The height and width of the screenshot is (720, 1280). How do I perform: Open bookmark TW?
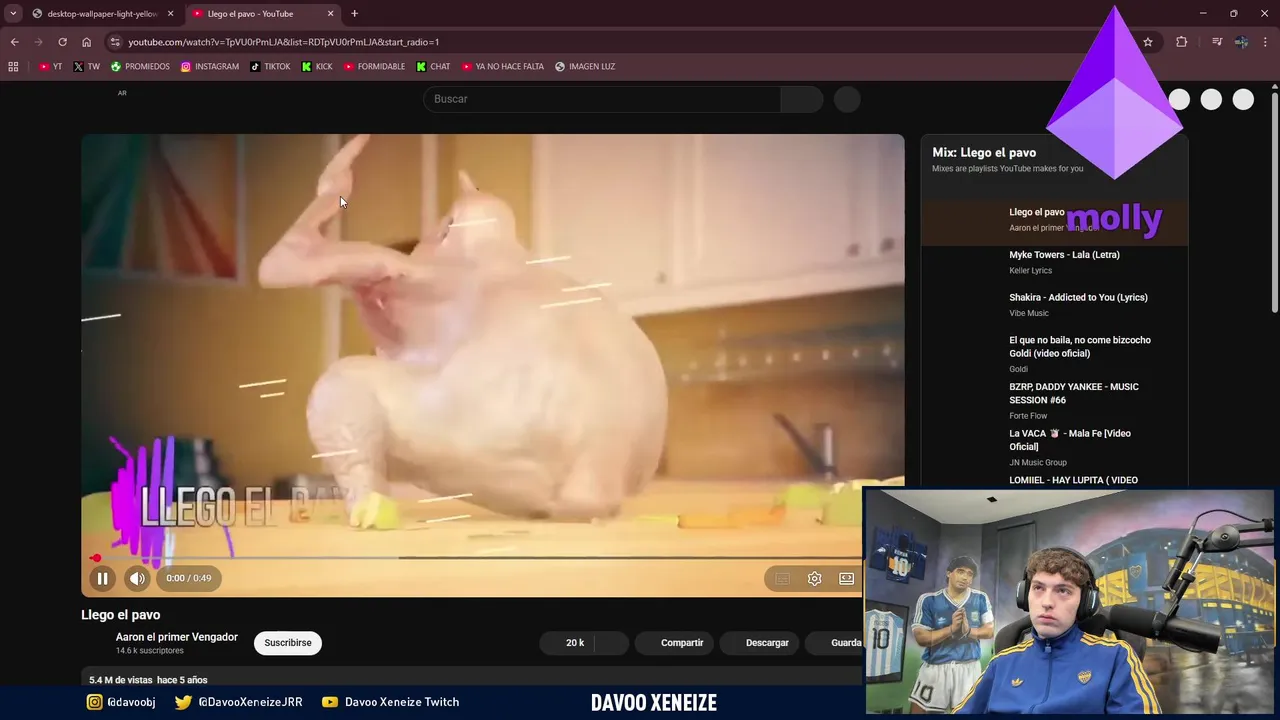click(87, 67)
